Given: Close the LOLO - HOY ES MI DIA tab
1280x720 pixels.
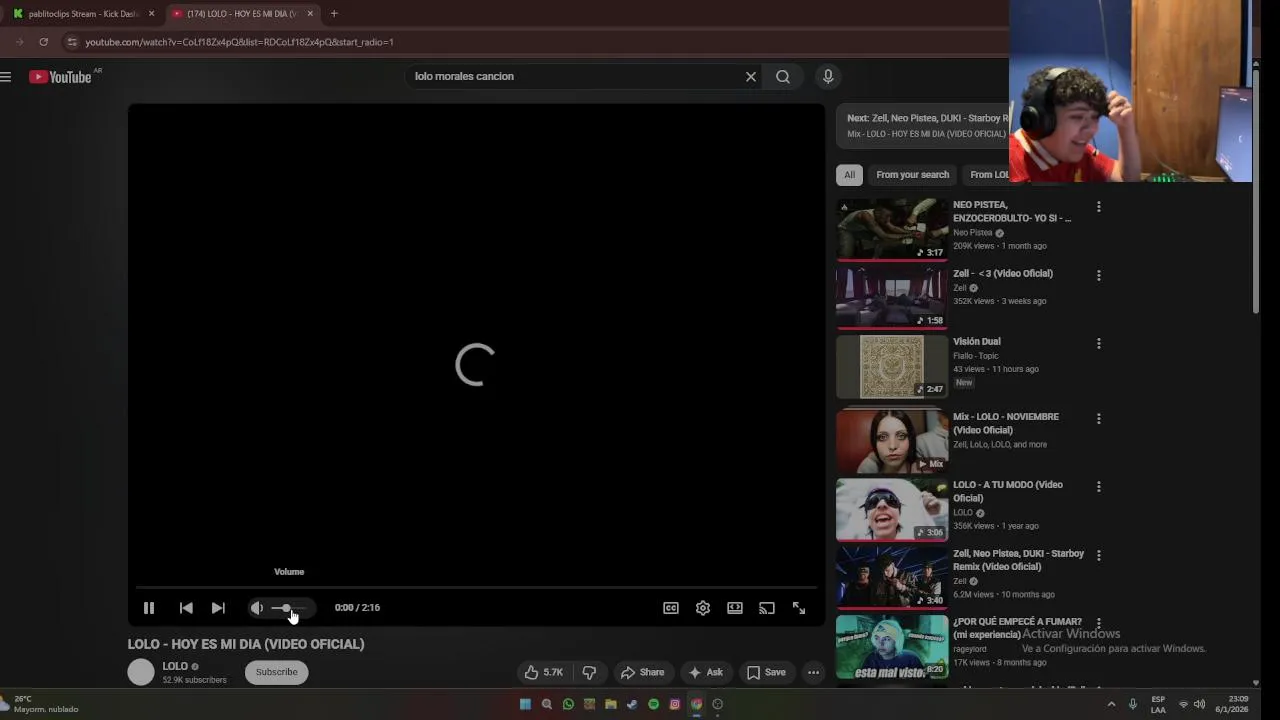Looking at the screenshot, I should point(310,14).
